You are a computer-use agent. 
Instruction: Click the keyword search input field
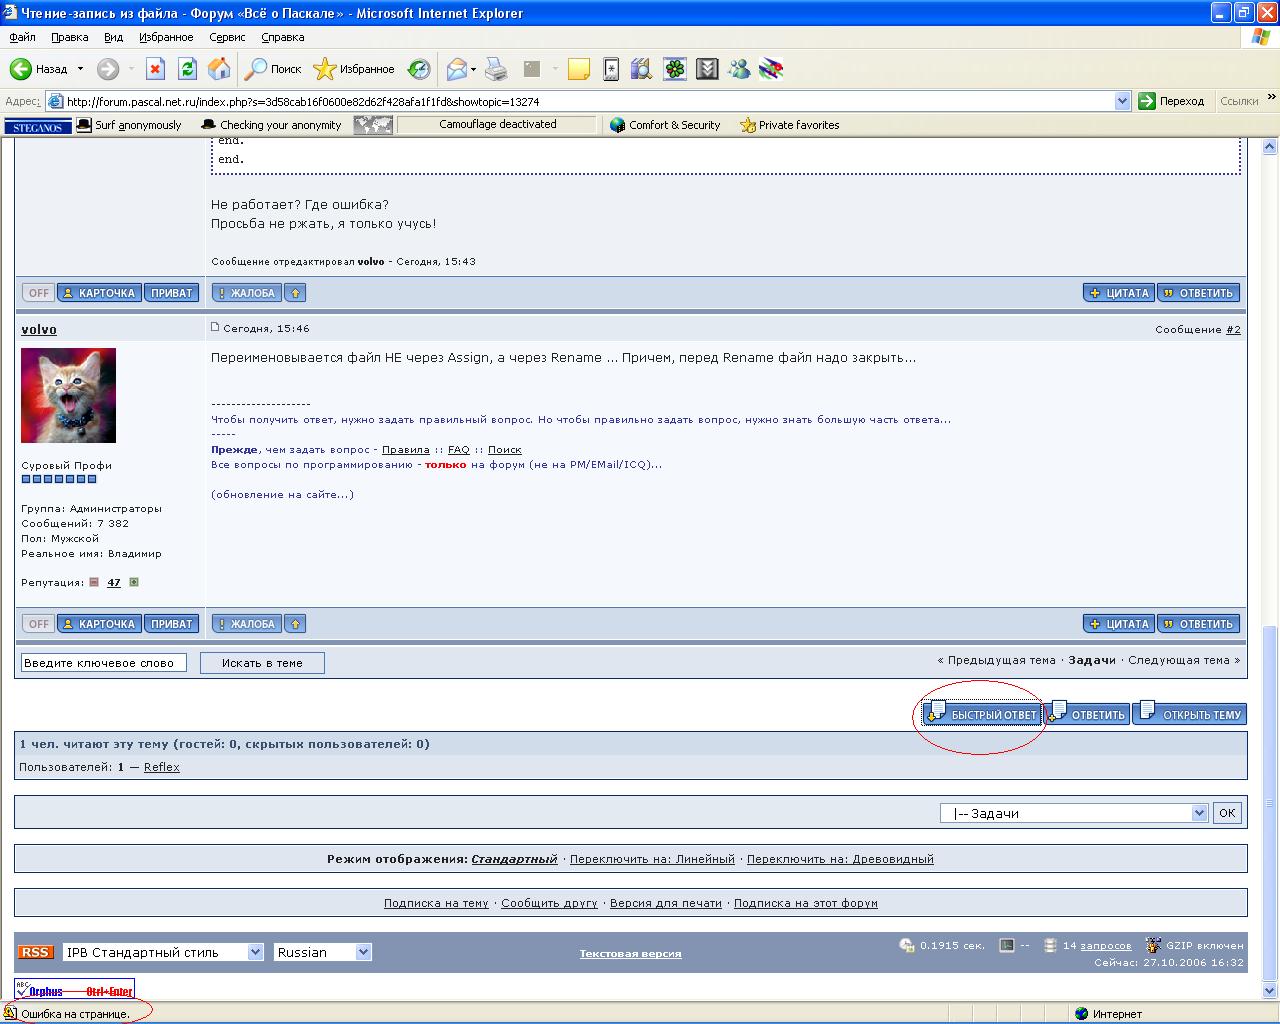pos(103,663)
